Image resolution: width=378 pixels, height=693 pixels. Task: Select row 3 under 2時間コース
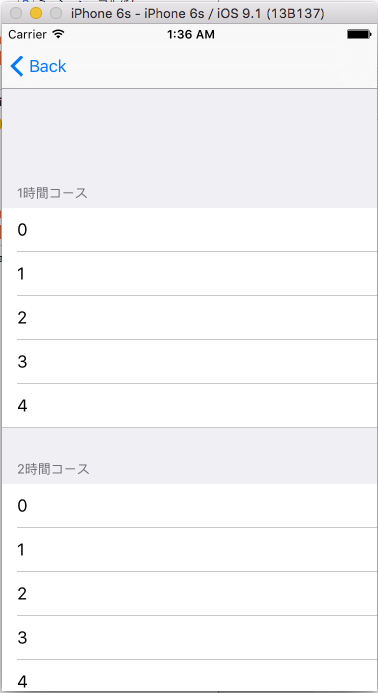[190, 637]
